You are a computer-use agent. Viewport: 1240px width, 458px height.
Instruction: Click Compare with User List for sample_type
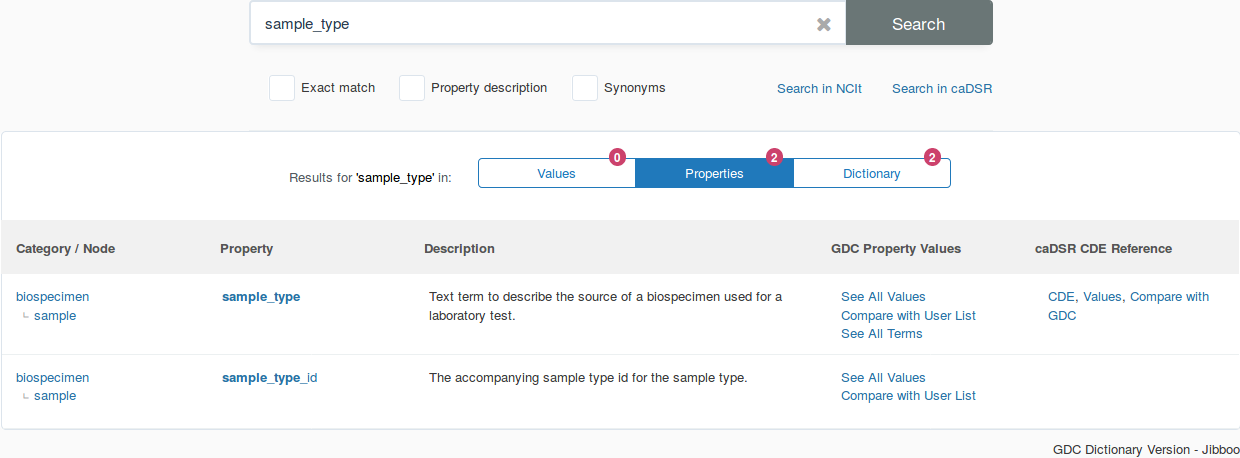tap(908, 316)
